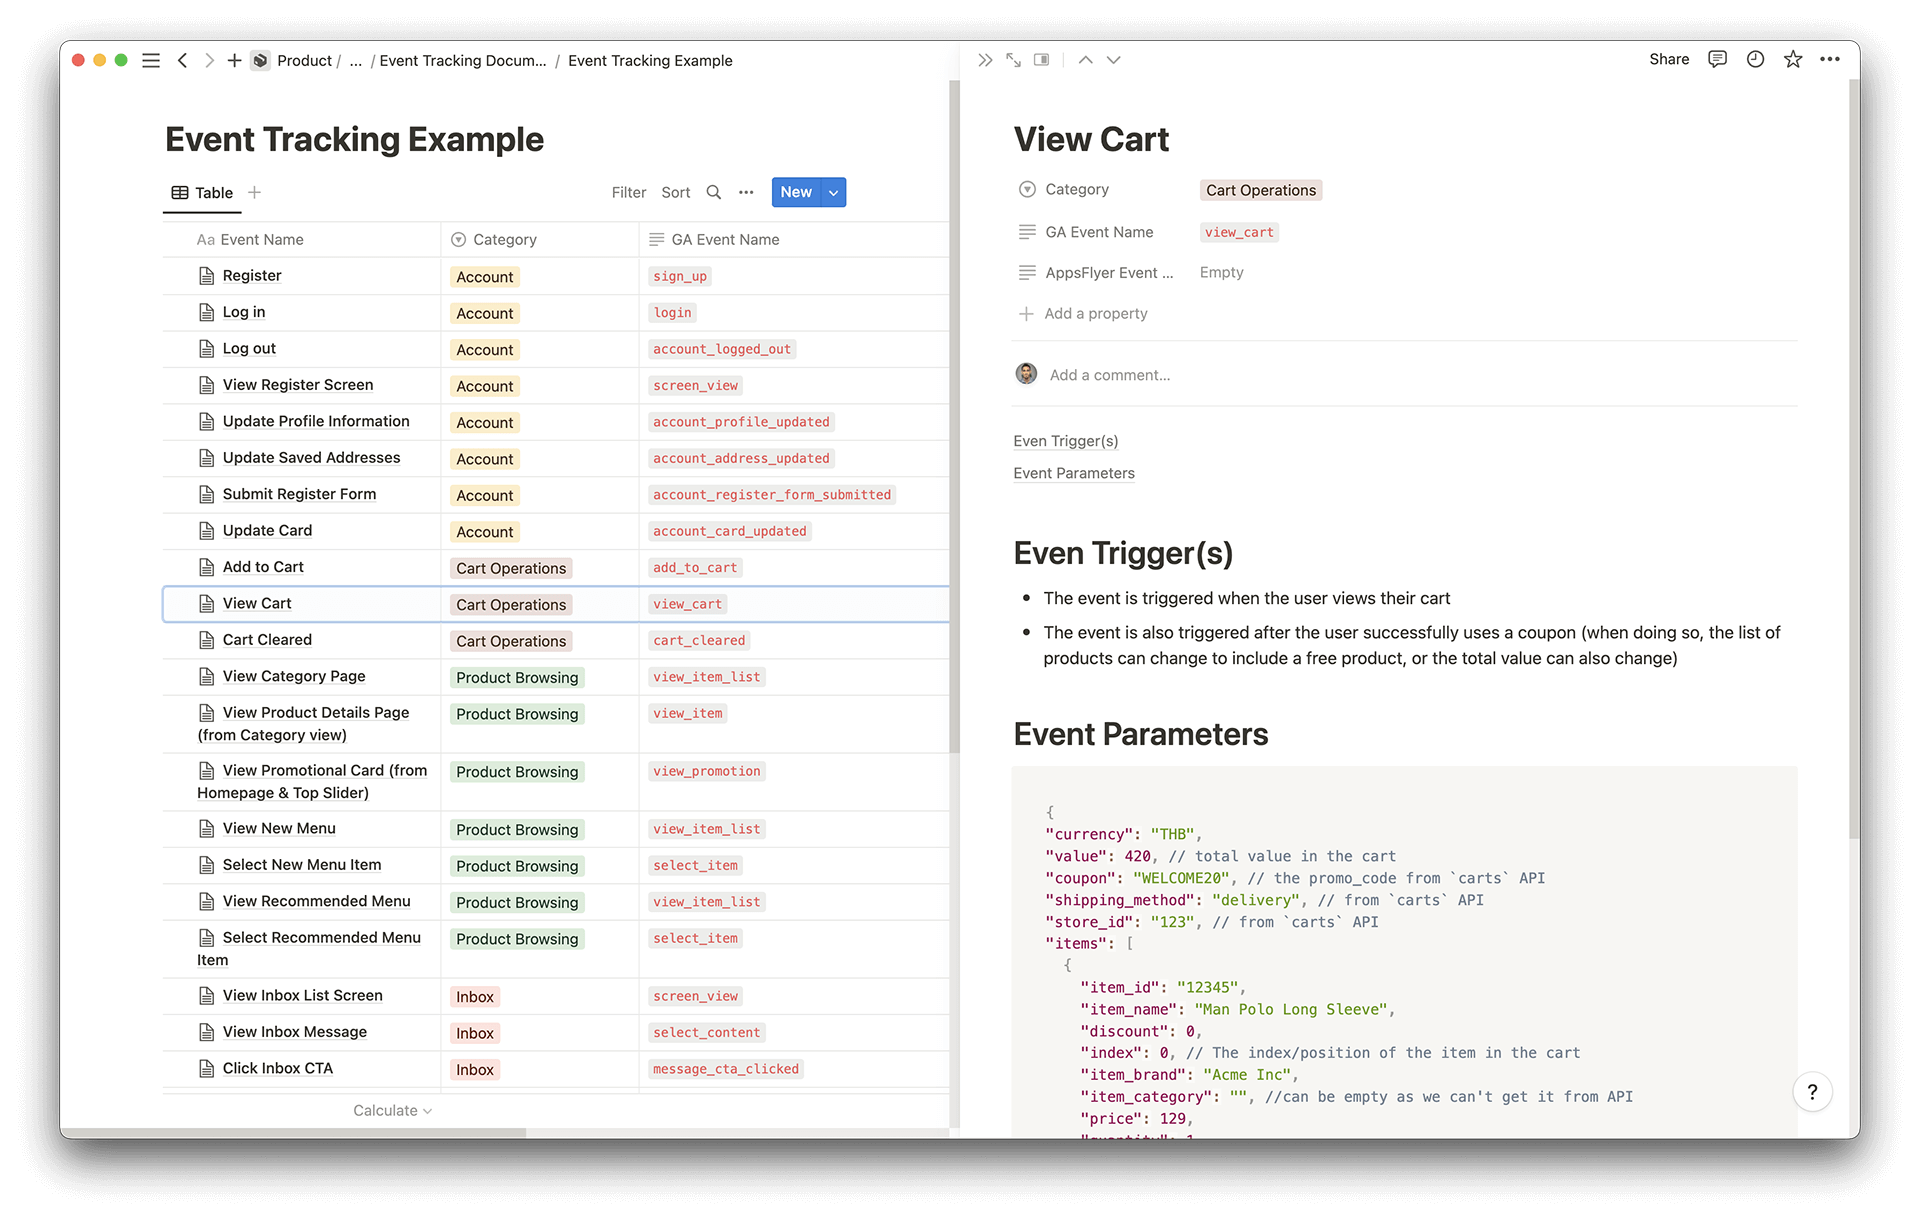Jump to the Event Parameters link
The height and width of the screenshot is (1218, 1920).
pos(1073,473)
